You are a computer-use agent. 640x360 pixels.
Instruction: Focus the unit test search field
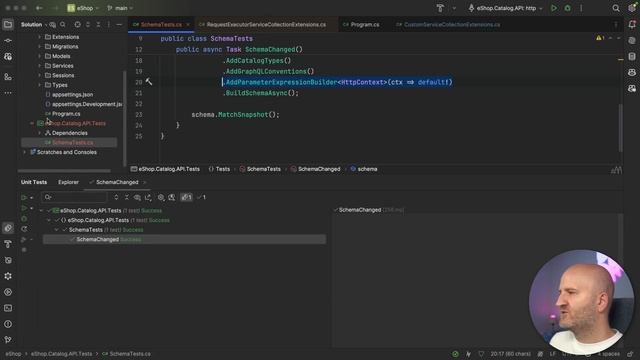click(74, 198)
